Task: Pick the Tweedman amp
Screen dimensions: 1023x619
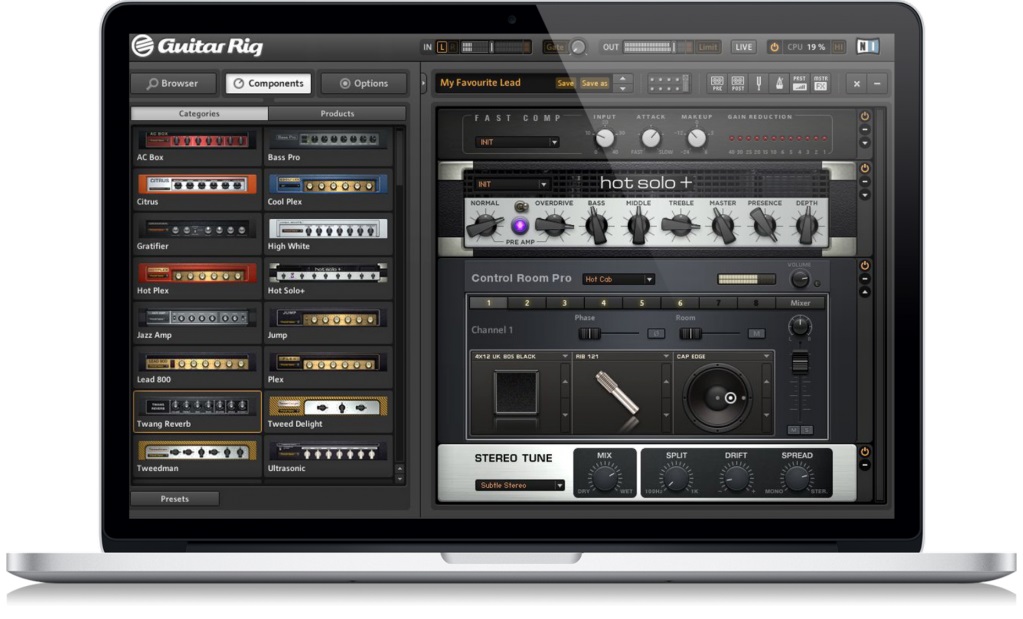Action: [x=197, y=457]
